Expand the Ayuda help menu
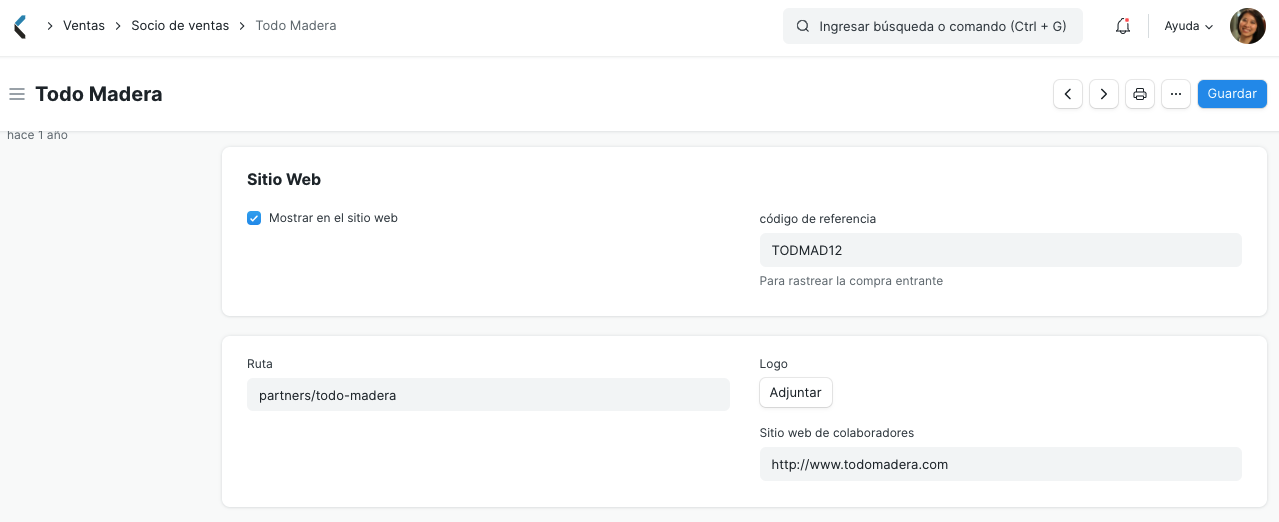1279x522 pixels. [1189, 27]
